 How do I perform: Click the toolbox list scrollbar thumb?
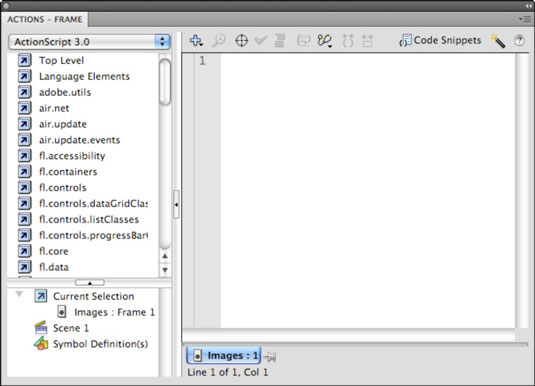tap(165, 82)
